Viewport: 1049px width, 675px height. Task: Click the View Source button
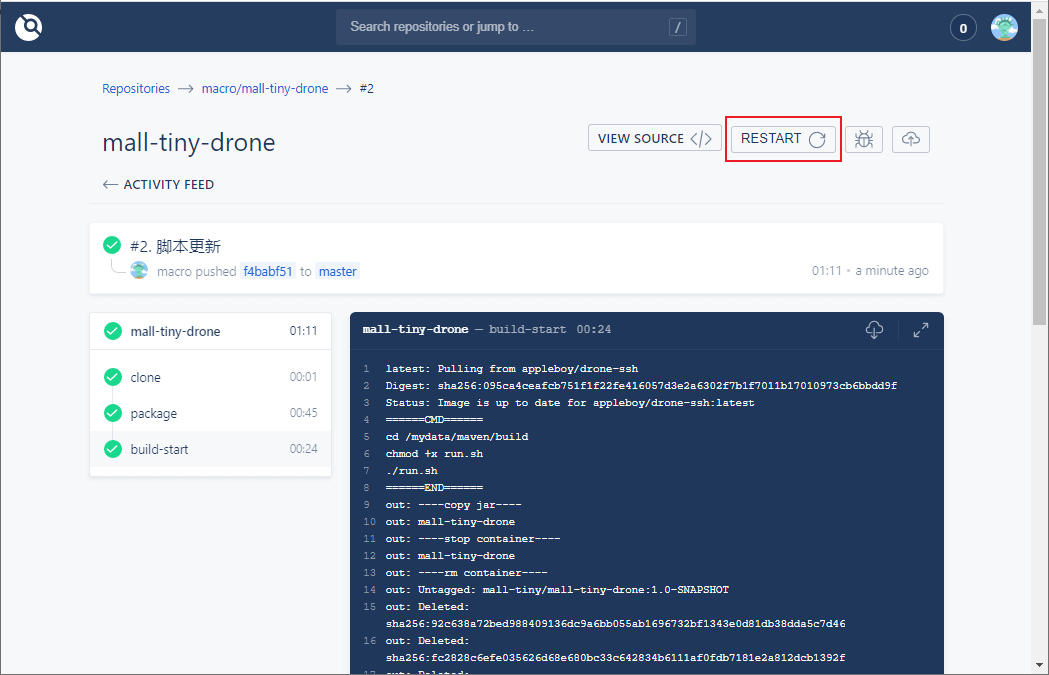[x=654, y=138]
